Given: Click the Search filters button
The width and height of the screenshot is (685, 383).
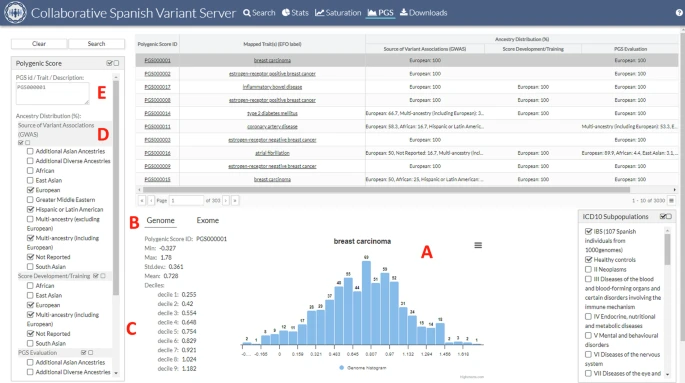Looking at the screenshot, I should pos(96,44).
